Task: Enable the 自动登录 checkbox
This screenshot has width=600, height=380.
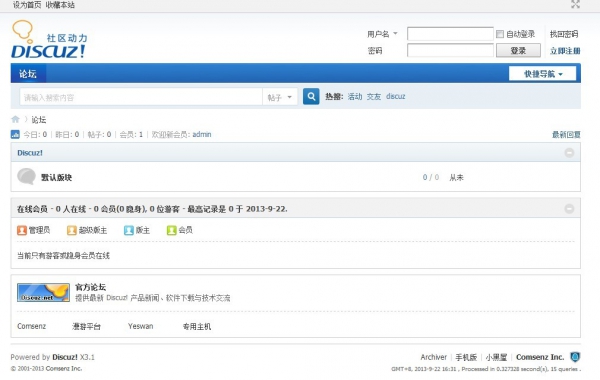Action: tap(500, 34)
